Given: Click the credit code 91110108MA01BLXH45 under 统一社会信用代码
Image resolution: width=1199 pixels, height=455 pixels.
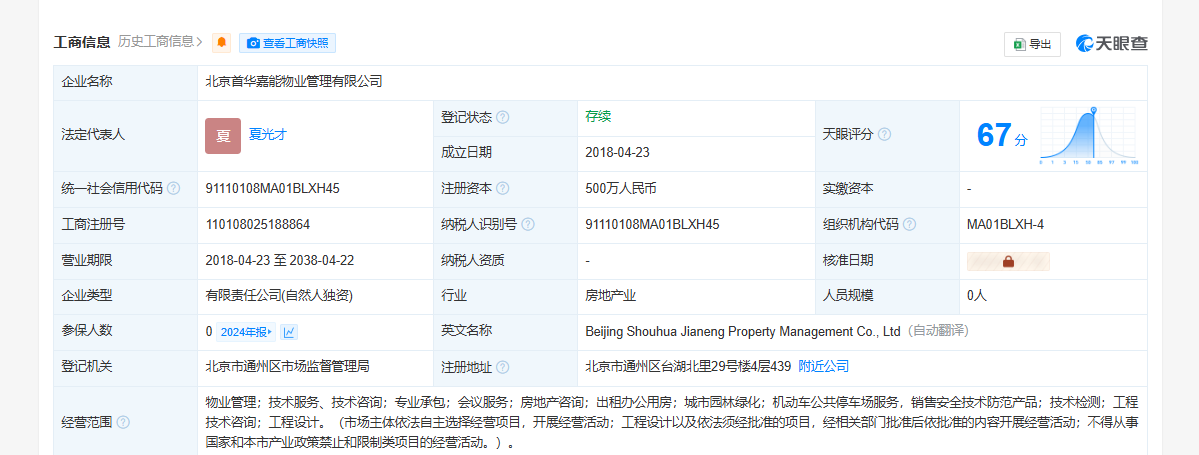Looking at the screenshot, I should click(272, 189).
